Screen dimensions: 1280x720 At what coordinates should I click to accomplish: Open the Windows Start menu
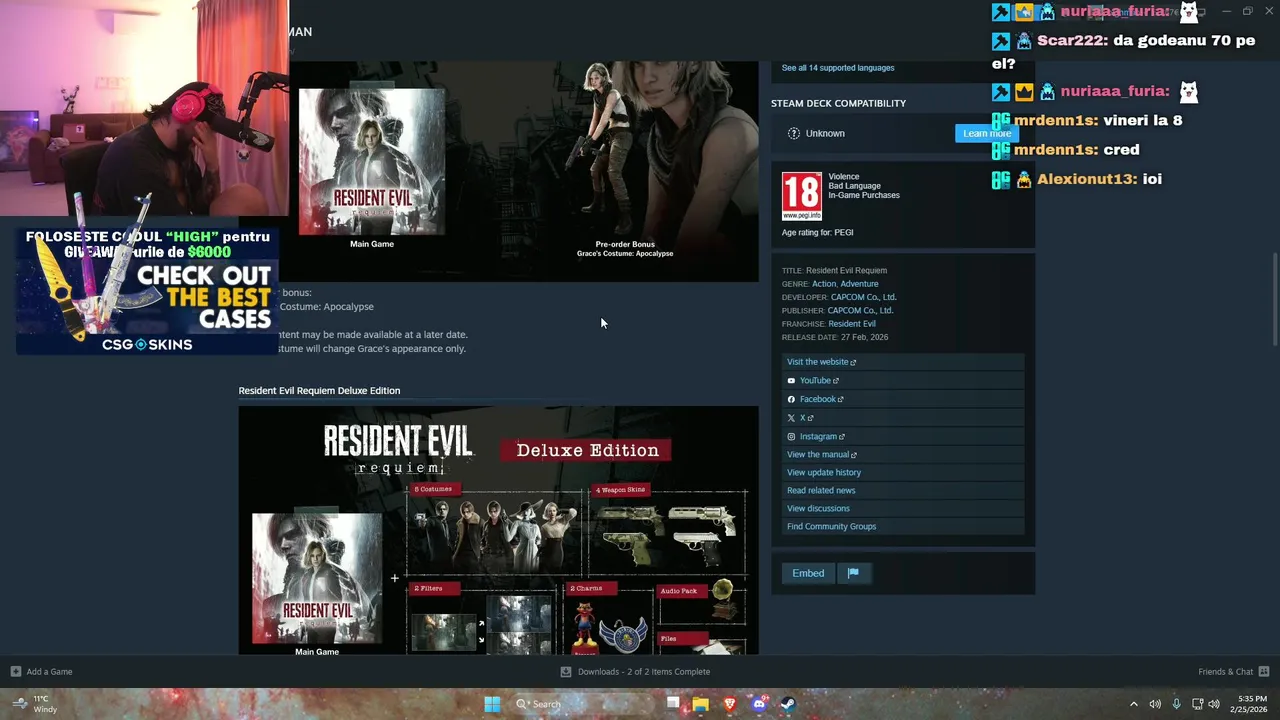point(492,704)
